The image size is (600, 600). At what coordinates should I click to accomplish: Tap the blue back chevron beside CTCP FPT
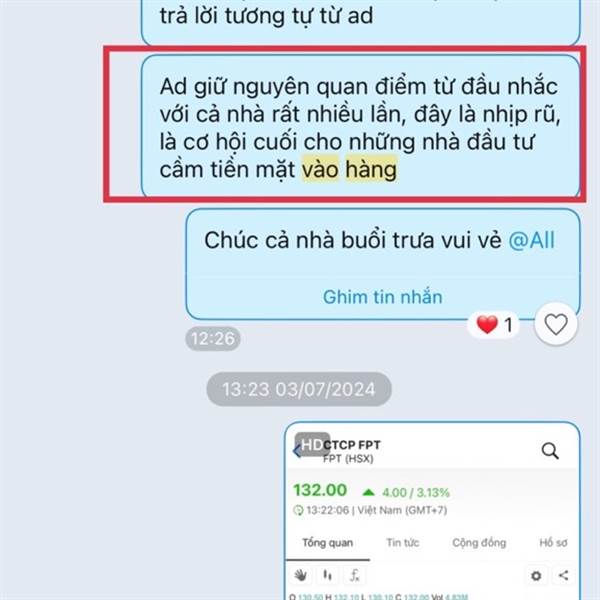(297, 451)
